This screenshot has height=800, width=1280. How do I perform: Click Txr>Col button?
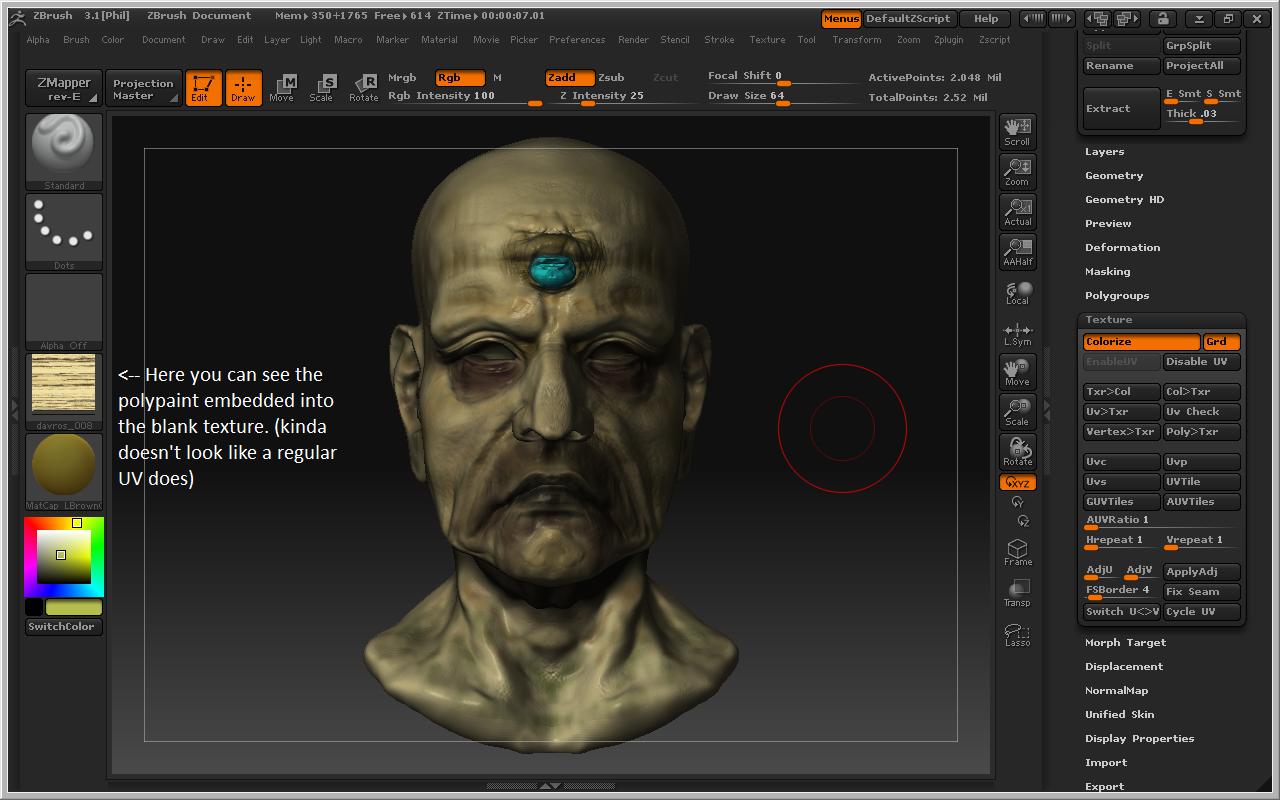coord(1122,392)
